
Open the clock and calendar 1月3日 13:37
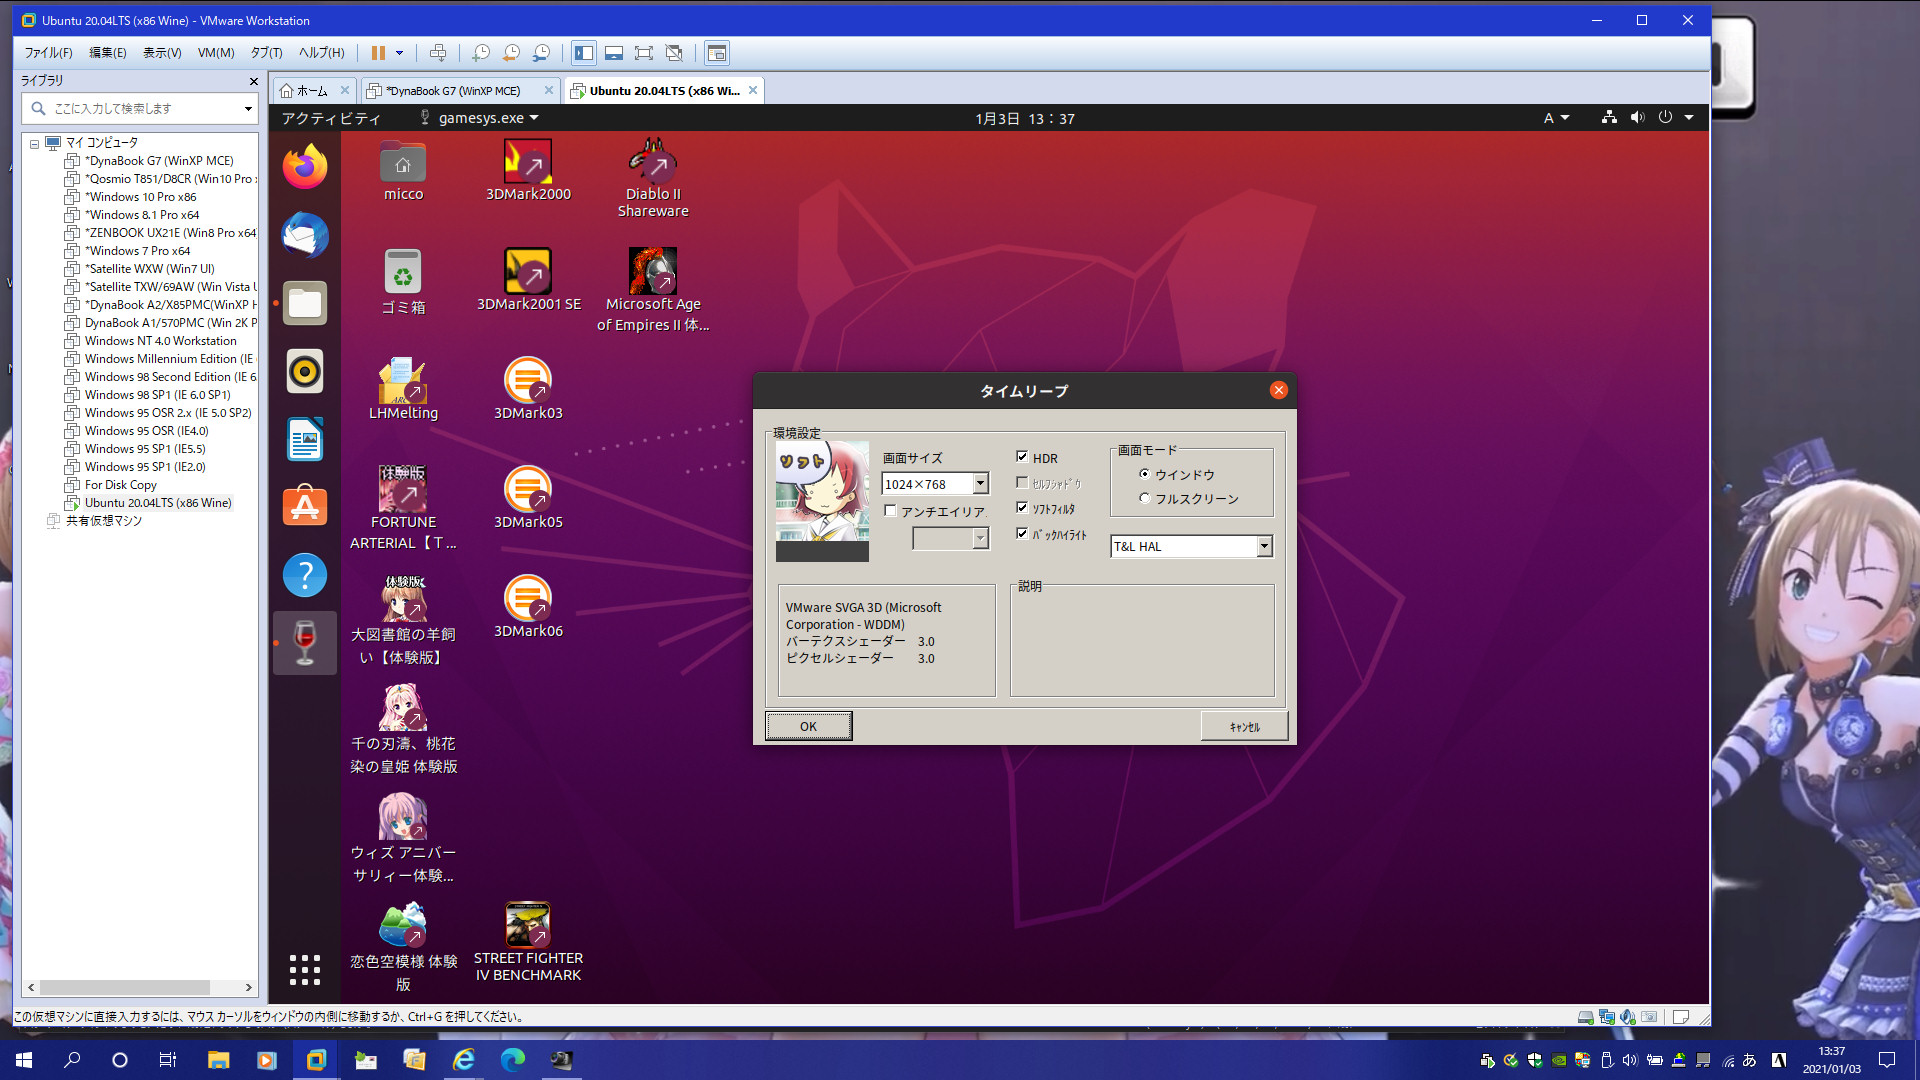point(1025,118)
